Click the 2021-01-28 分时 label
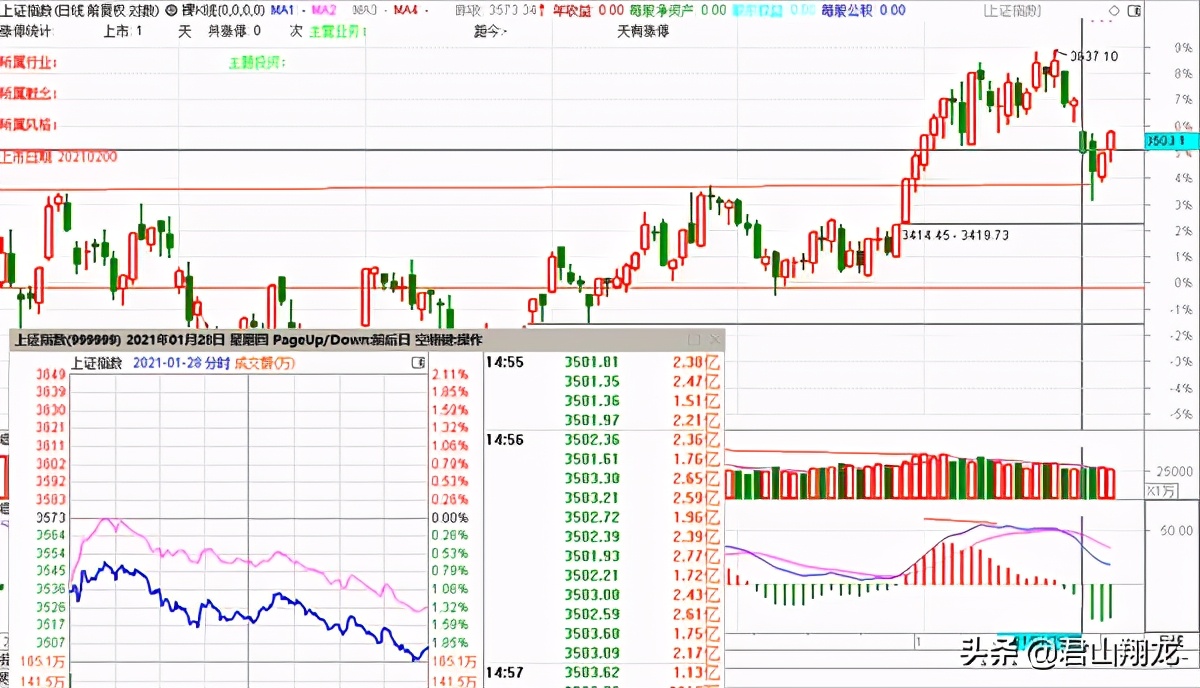 181,362
